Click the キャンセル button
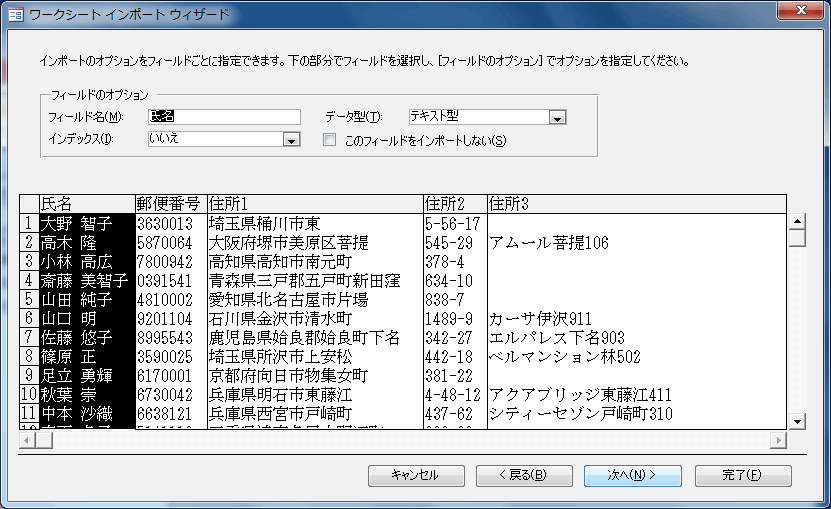The width and height of the screenshot is (831, 509). click(416, 476)
